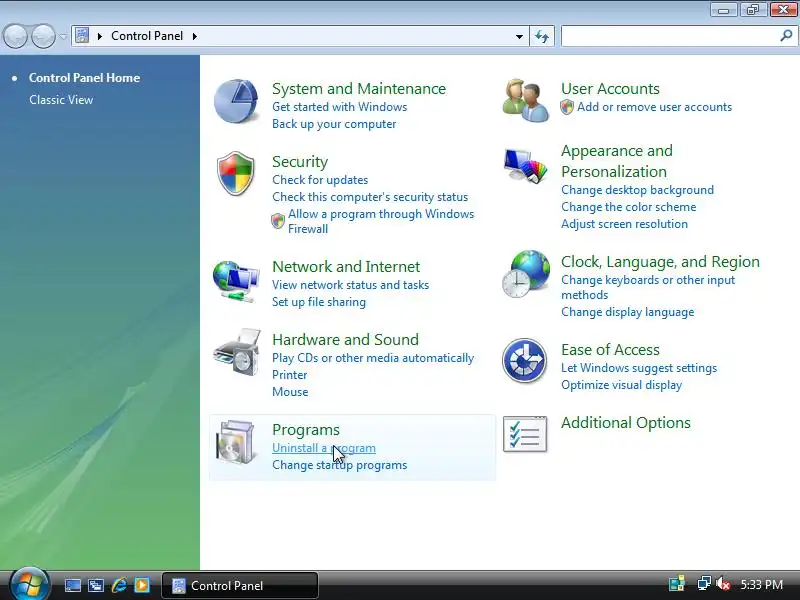Click the Refresh button by address bar
Image resolution: width=800 pixels, height=600 pixels.
click(542, 36)
